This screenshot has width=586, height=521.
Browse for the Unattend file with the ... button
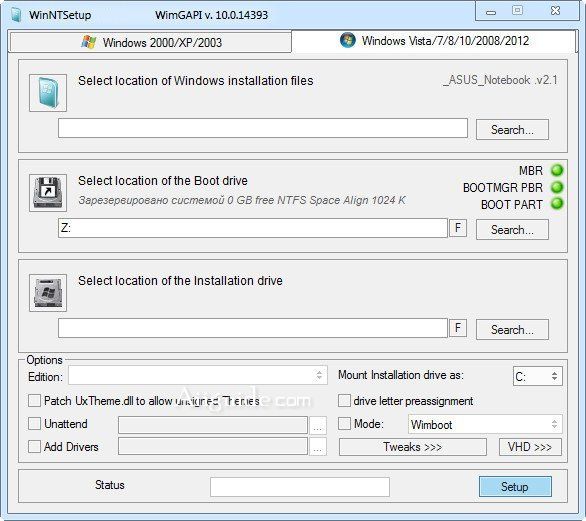tap(318, 425)
